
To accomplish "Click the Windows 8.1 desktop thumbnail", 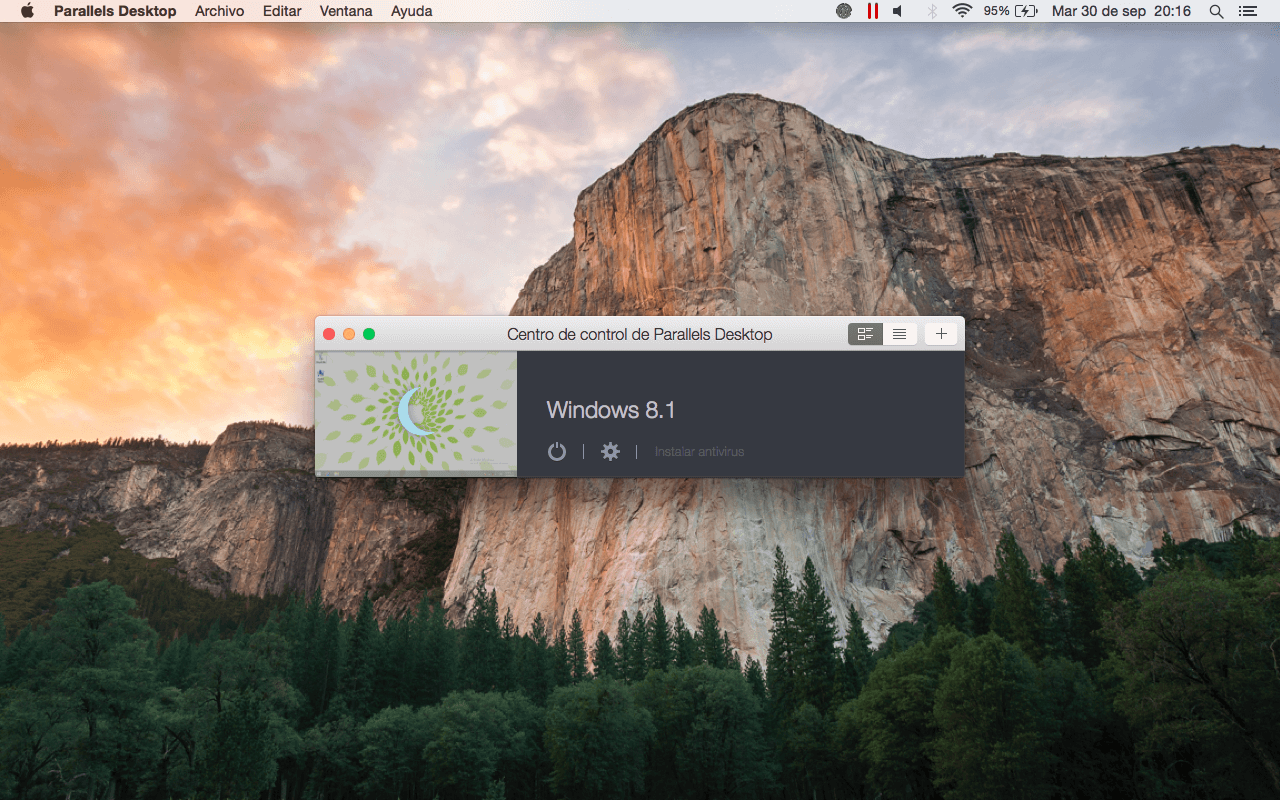I will pos(416,413).
